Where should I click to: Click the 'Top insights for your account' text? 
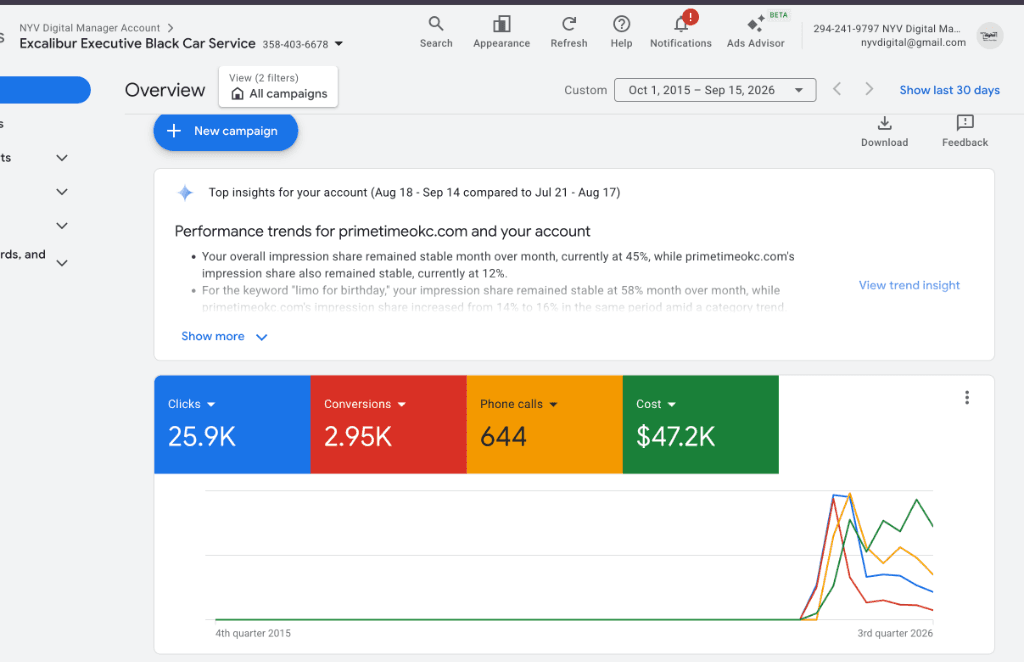(414, 193)
